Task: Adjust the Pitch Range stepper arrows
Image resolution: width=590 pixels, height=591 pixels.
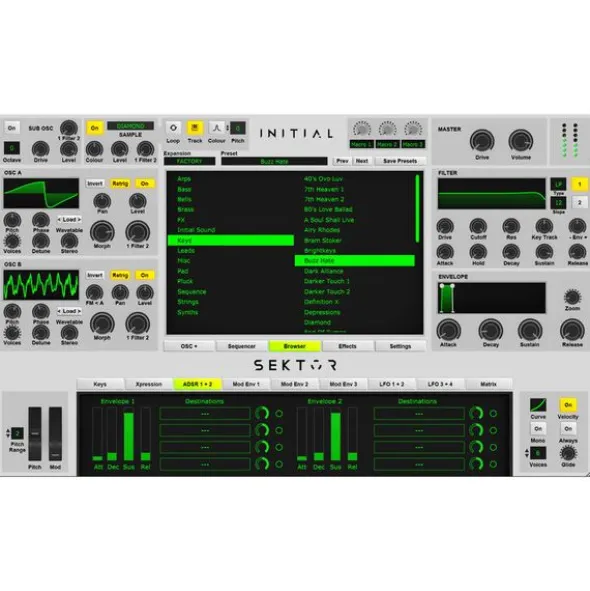Action: click(x=8, y=433)
